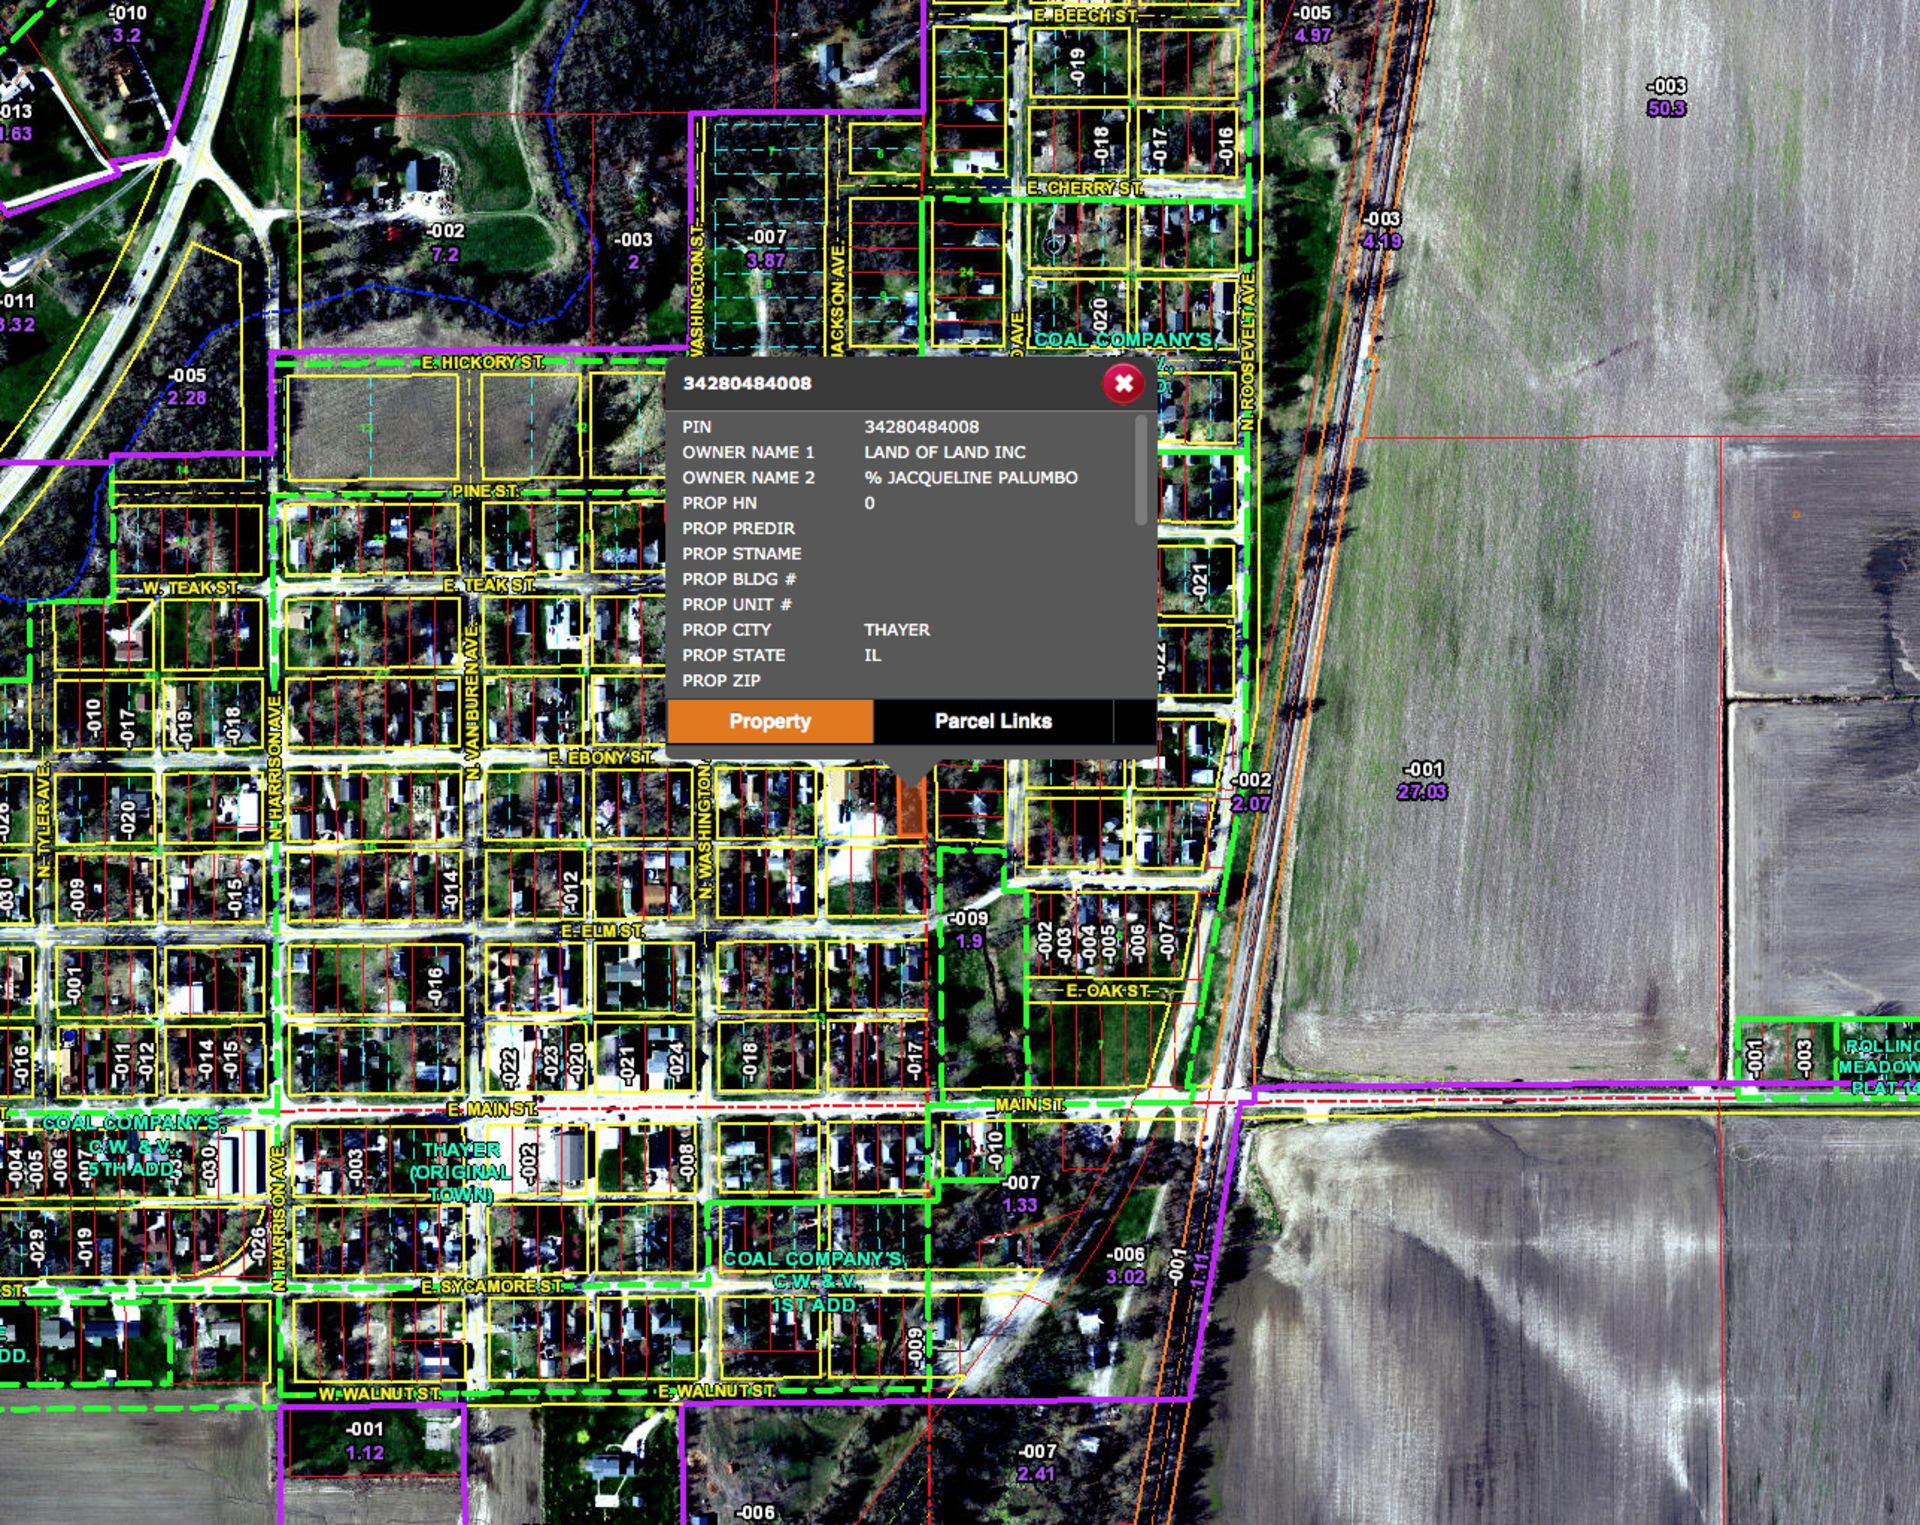This screenshot has width=1920, height=1525.
Task: Close the parcel info popup
Action: (1123, 384)
